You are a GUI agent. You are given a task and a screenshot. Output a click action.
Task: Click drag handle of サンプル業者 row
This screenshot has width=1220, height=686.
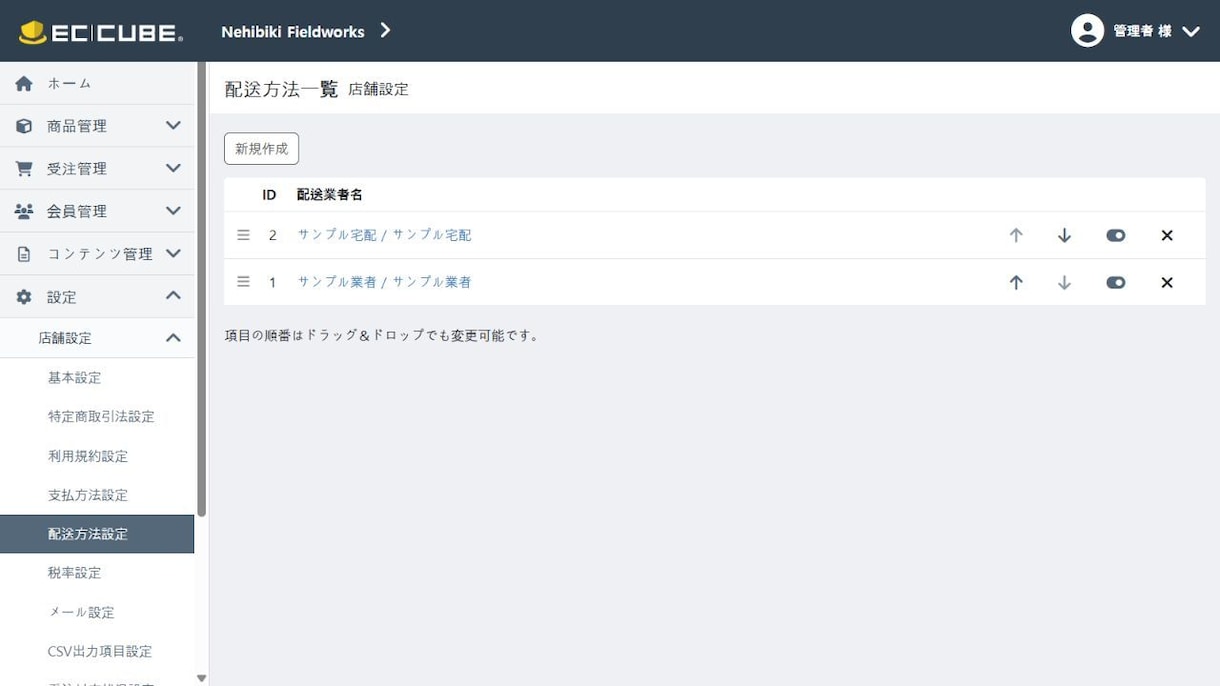point(243,282)
